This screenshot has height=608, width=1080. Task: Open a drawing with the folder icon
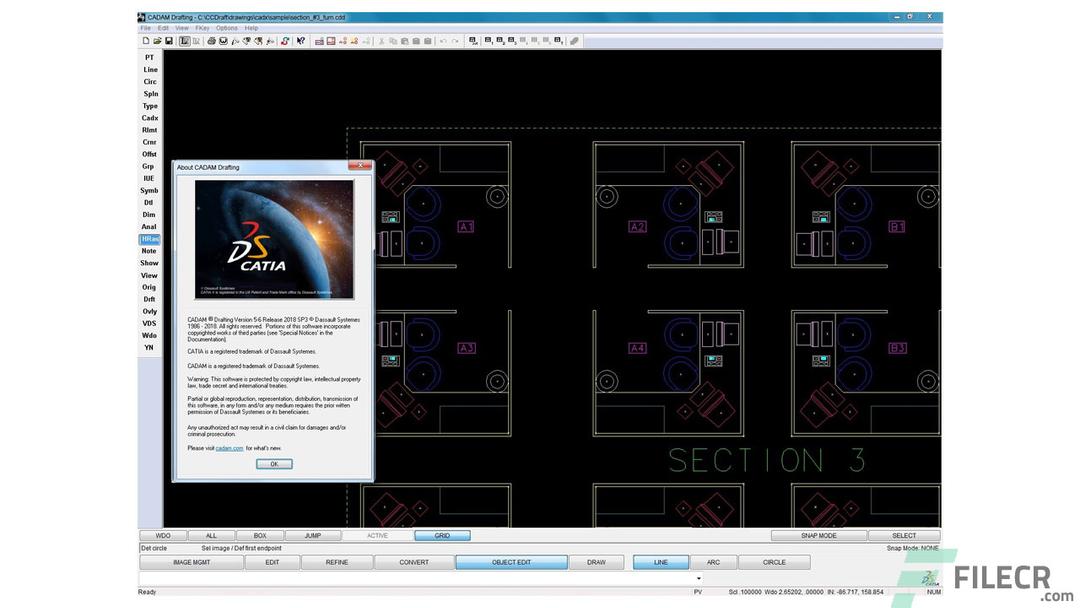tap(157, 40)
